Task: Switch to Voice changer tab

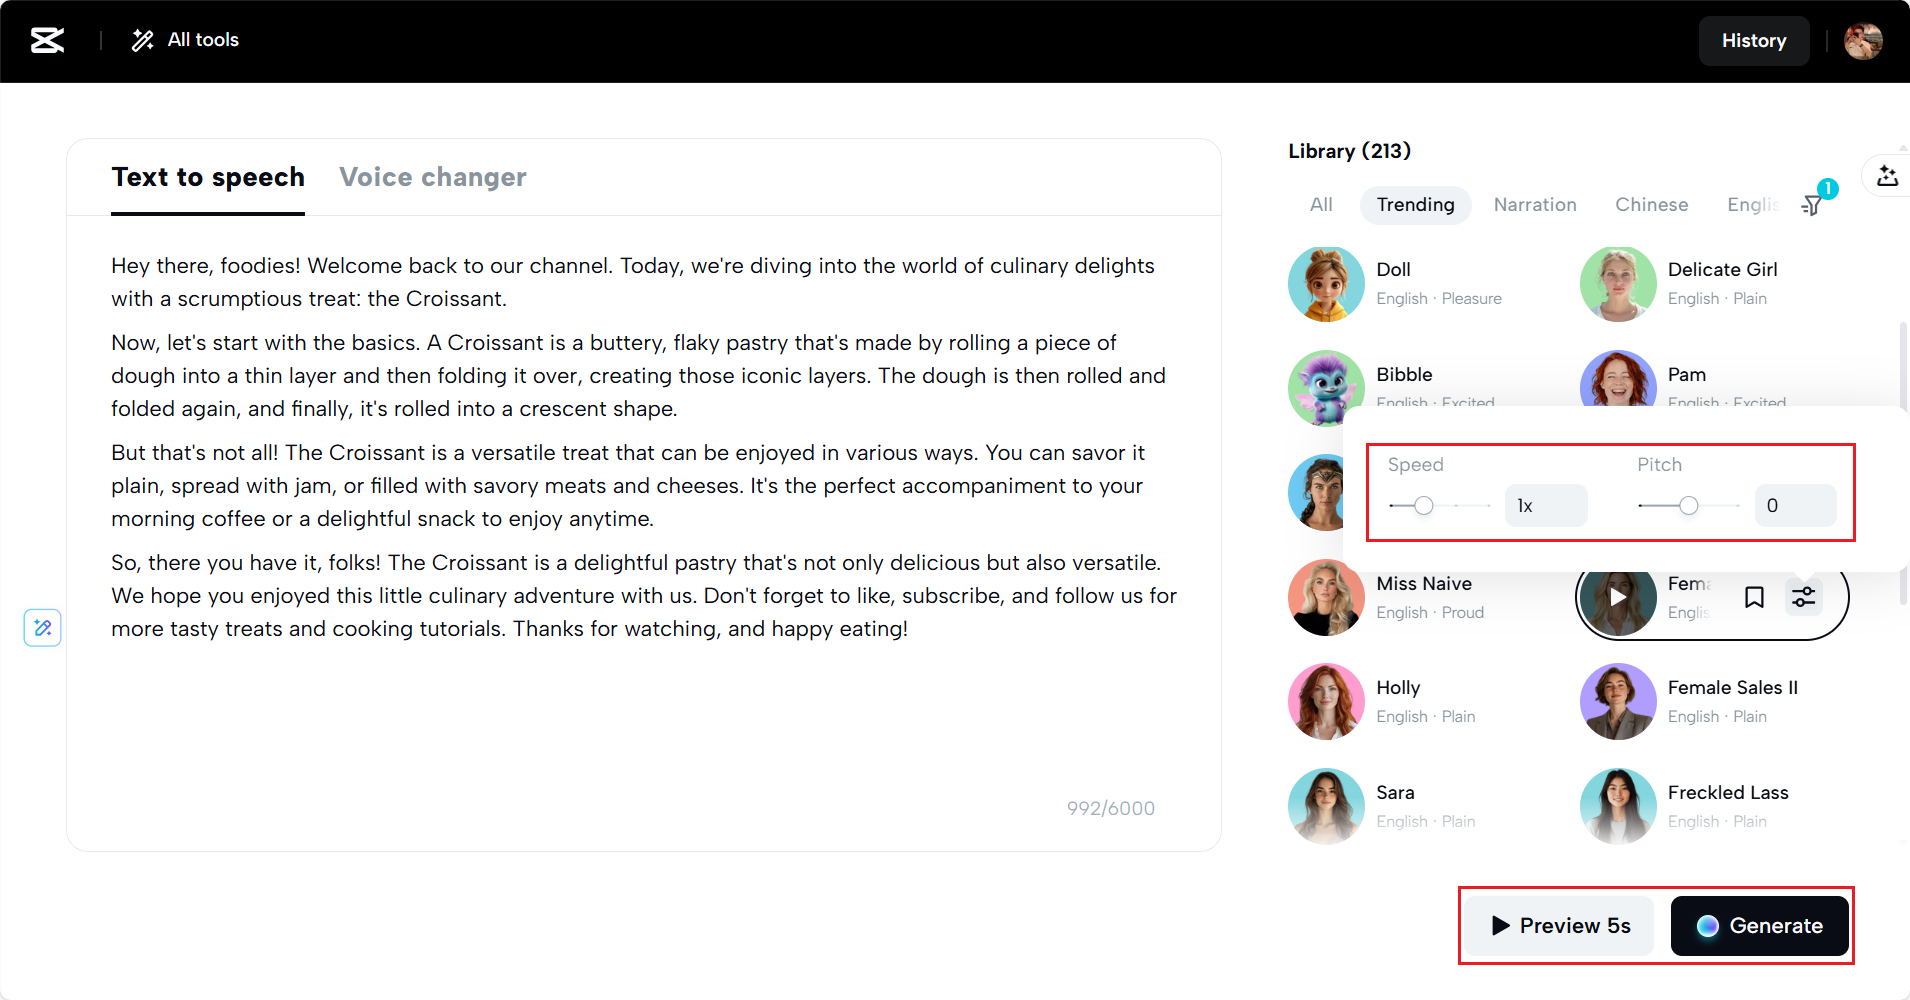Action: (432, 177)
